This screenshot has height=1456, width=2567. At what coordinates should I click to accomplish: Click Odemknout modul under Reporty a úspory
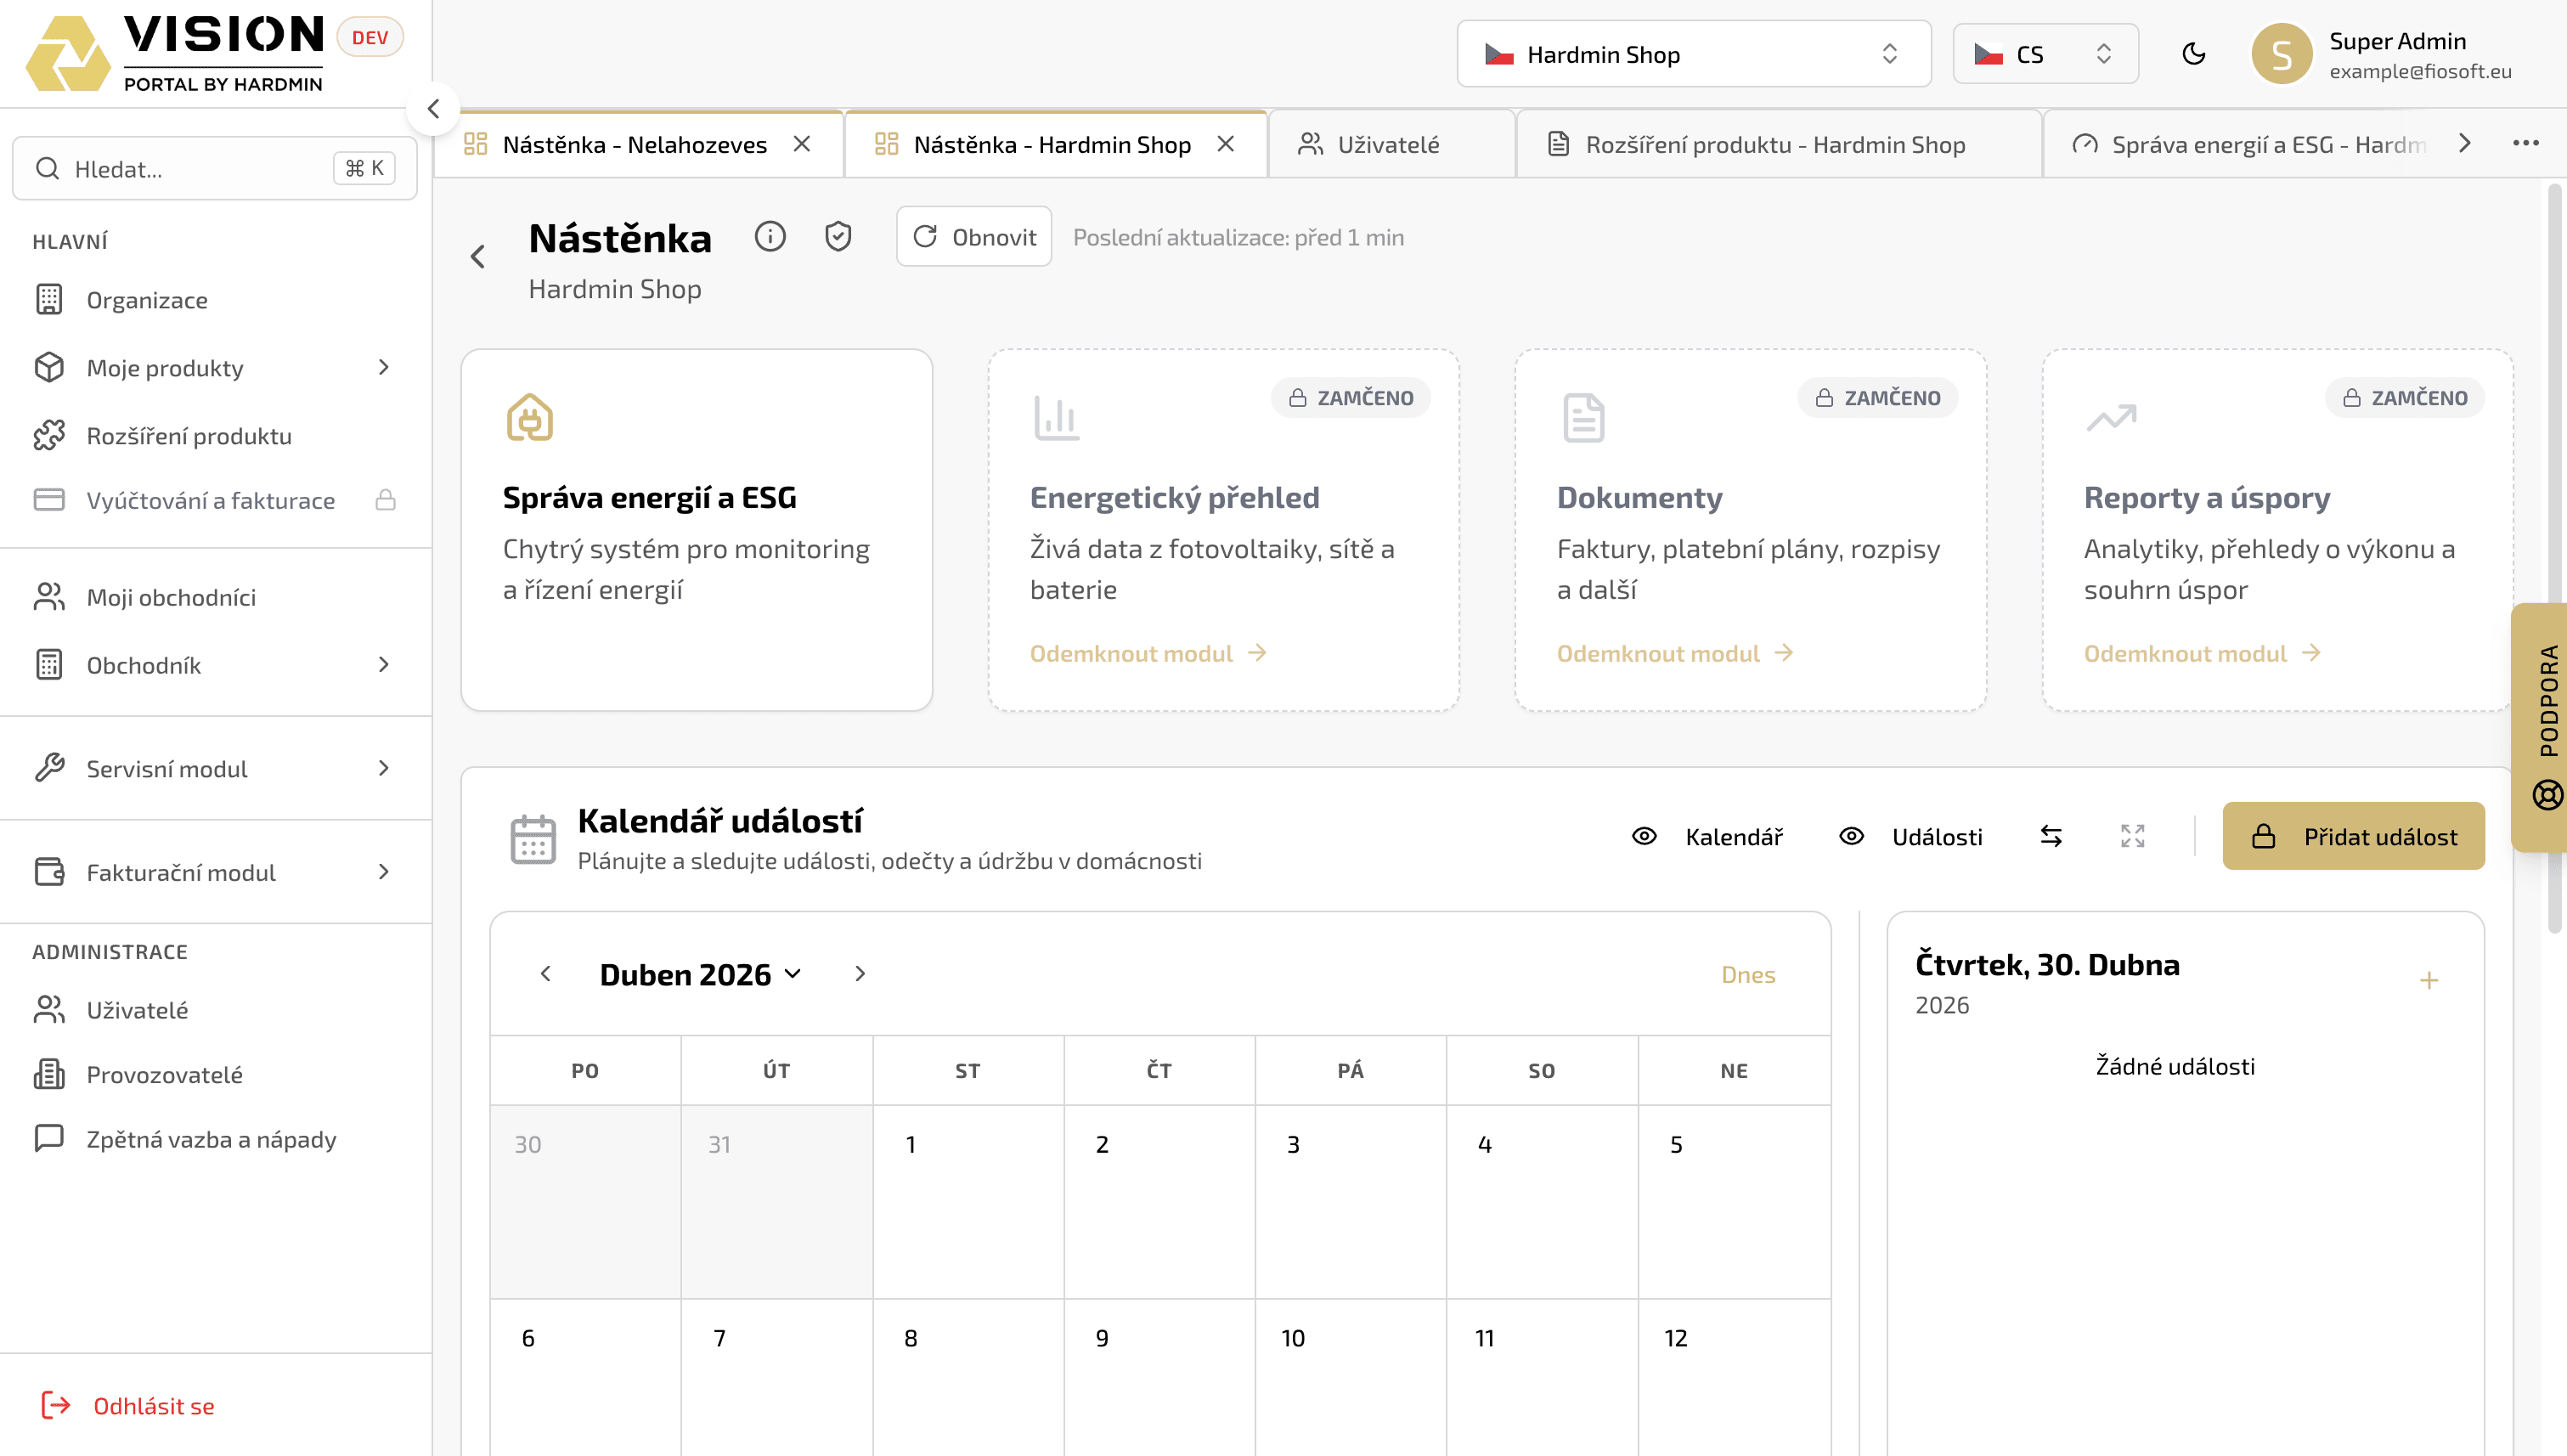point(2202,654)
